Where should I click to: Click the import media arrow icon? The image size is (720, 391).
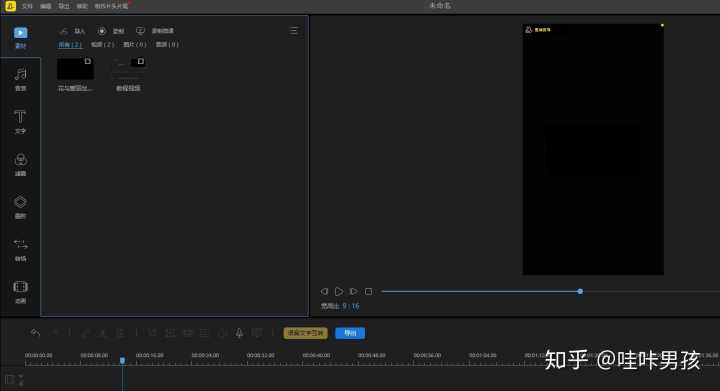pos(64,31)
